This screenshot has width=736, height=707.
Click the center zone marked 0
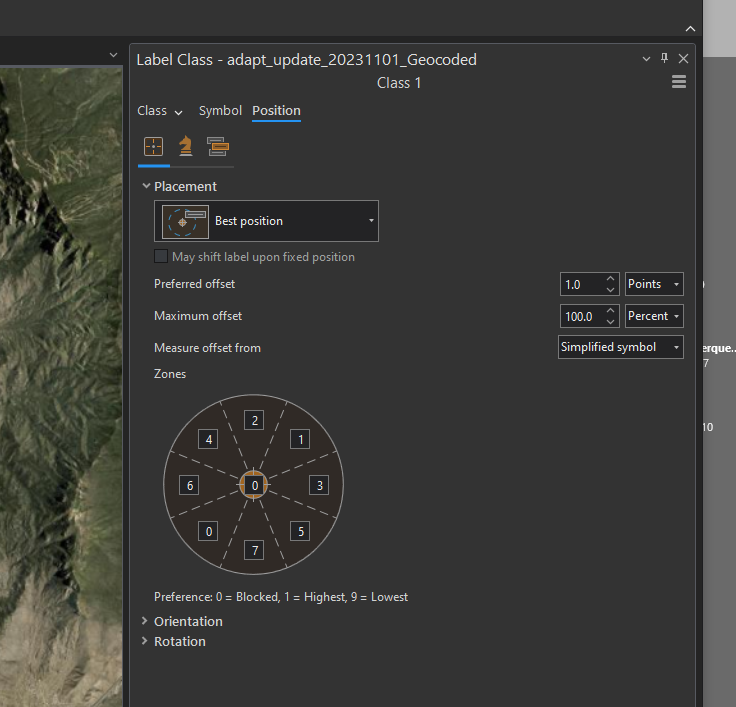(254, 485)
